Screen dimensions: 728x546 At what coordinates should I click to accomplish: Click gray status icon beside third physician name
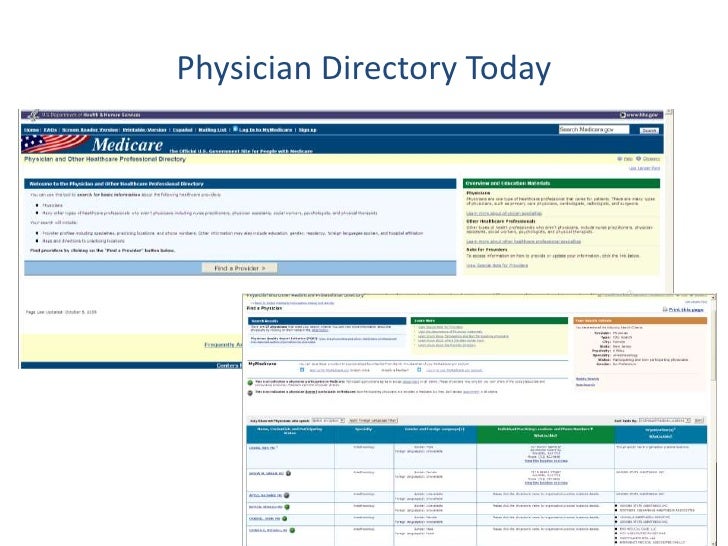tap(286, 495)
